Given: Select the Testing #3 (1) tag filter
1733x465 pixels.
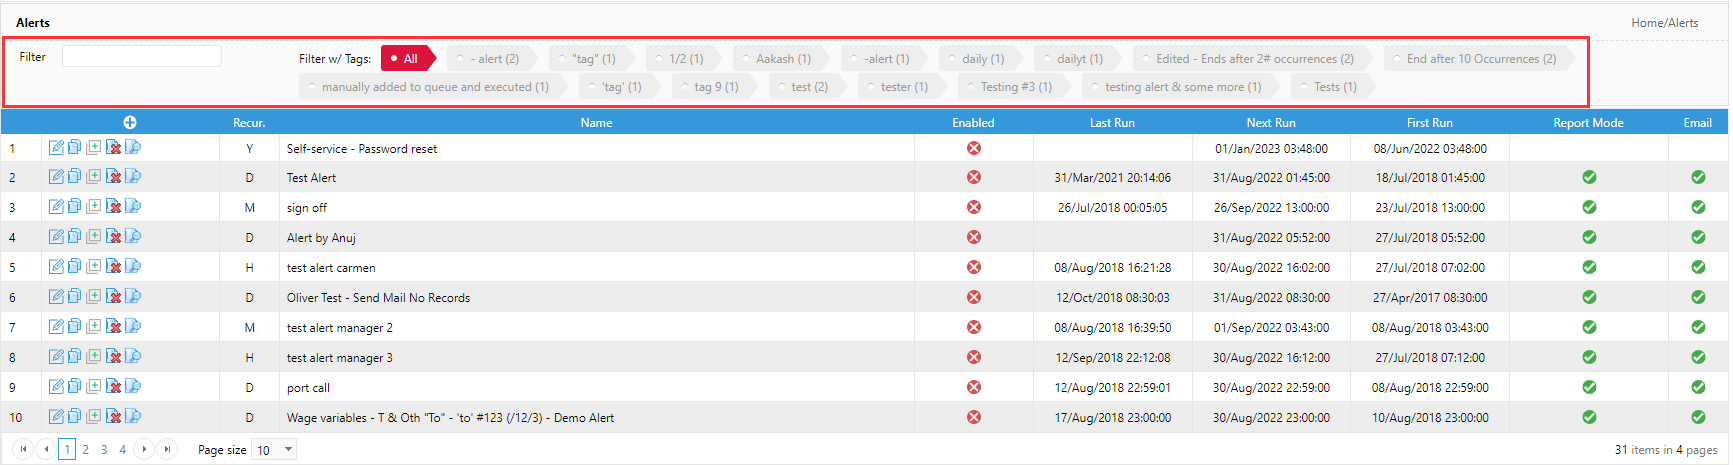Looking at the screenshot, I should coord(1009,86).
